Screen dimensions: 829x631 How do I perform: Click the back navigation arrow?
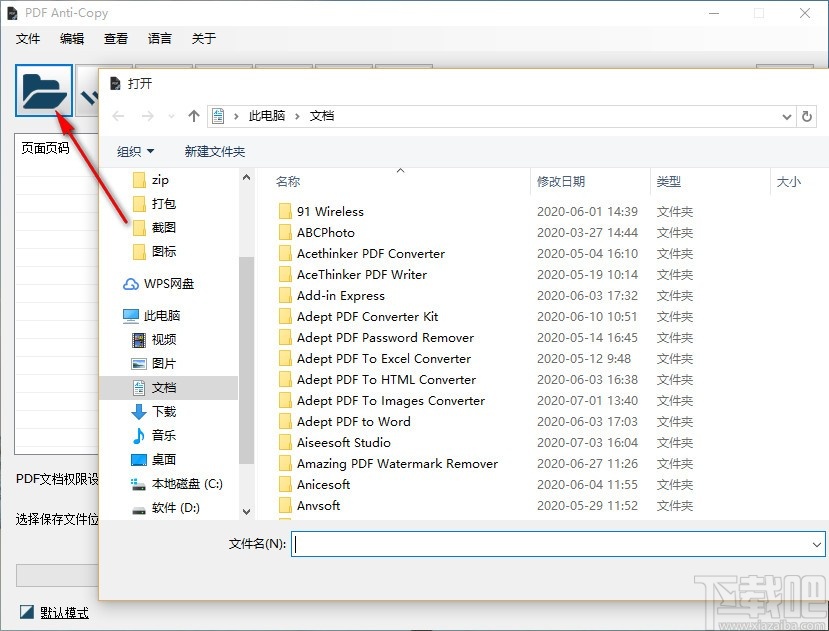pos(117,116)
